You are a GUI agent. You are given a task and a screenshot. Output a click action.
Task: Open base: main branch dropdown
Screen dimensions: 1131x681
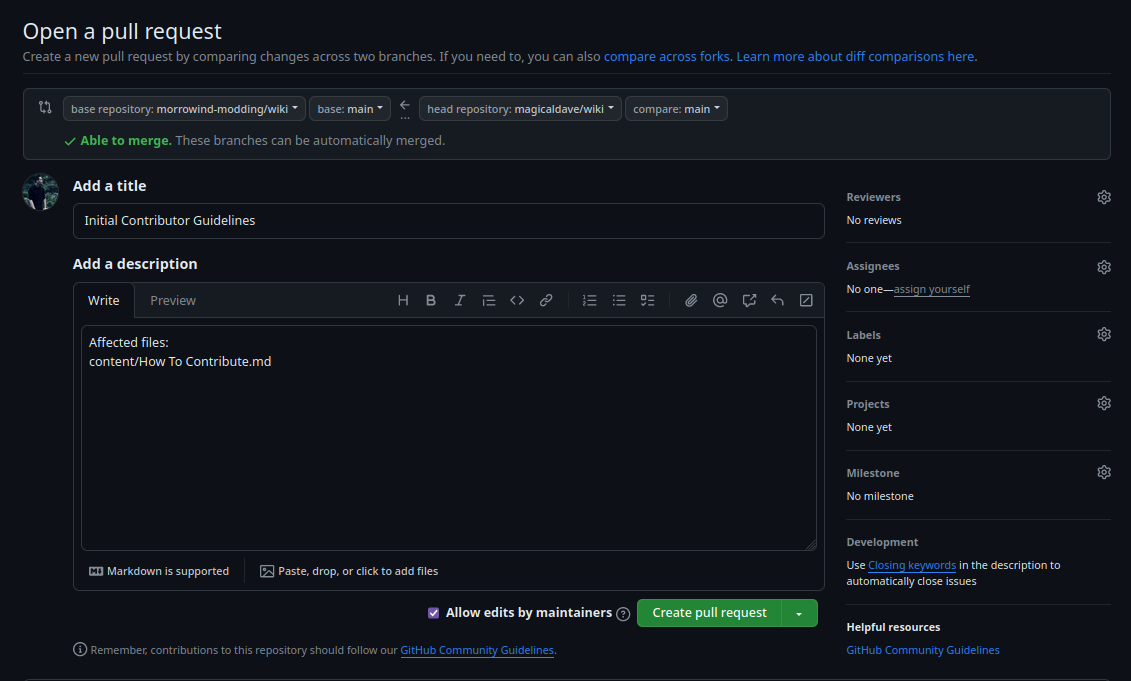tap(350, 109)
